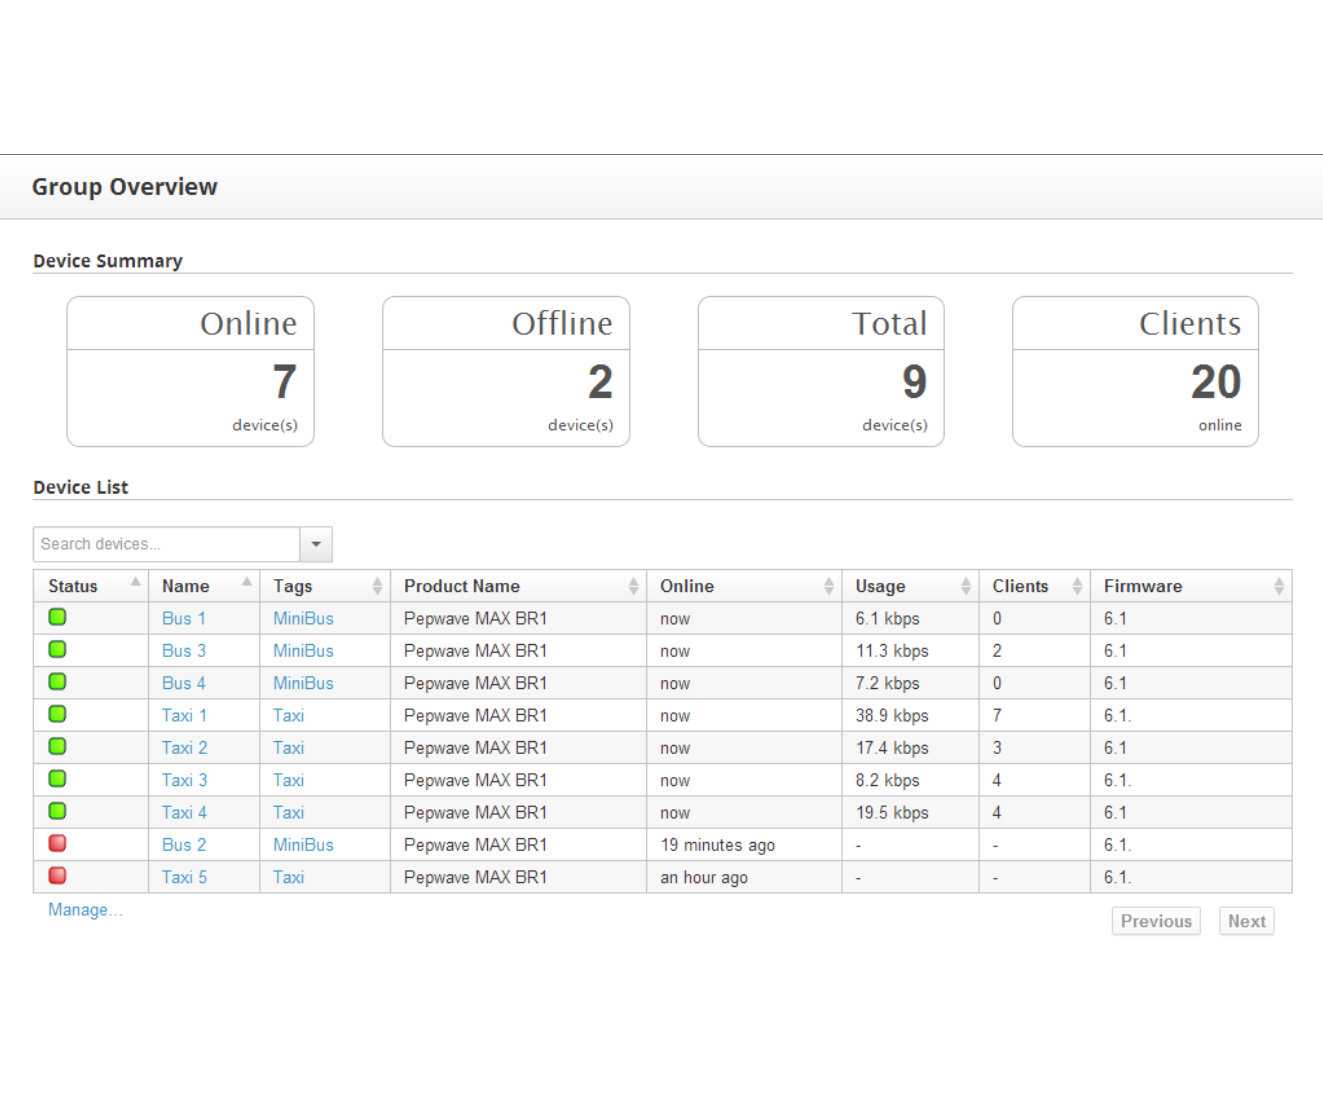Click the 'an hour ago' online value

pyautogui.click(x=704, y=877)
